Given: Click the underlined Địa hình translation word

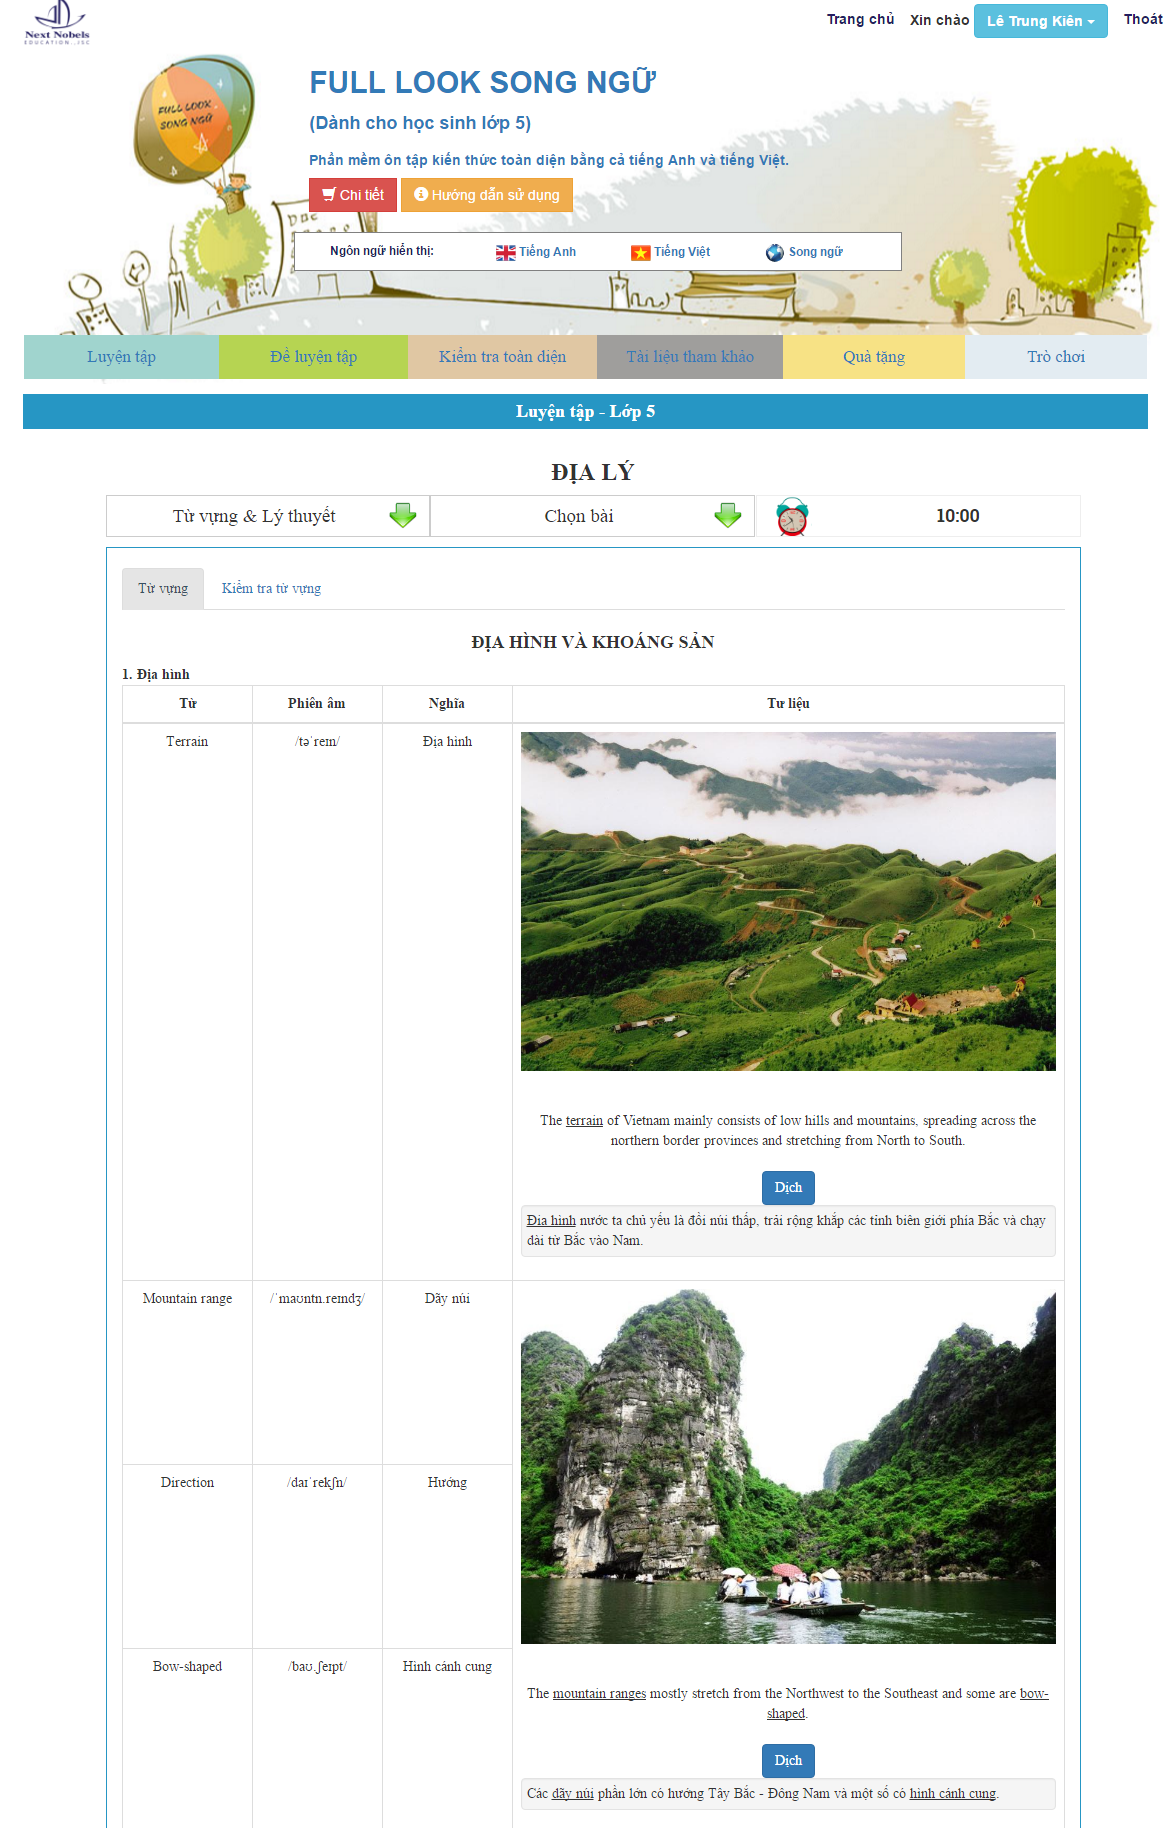Looking at the screenshot, I should 551,1221.
